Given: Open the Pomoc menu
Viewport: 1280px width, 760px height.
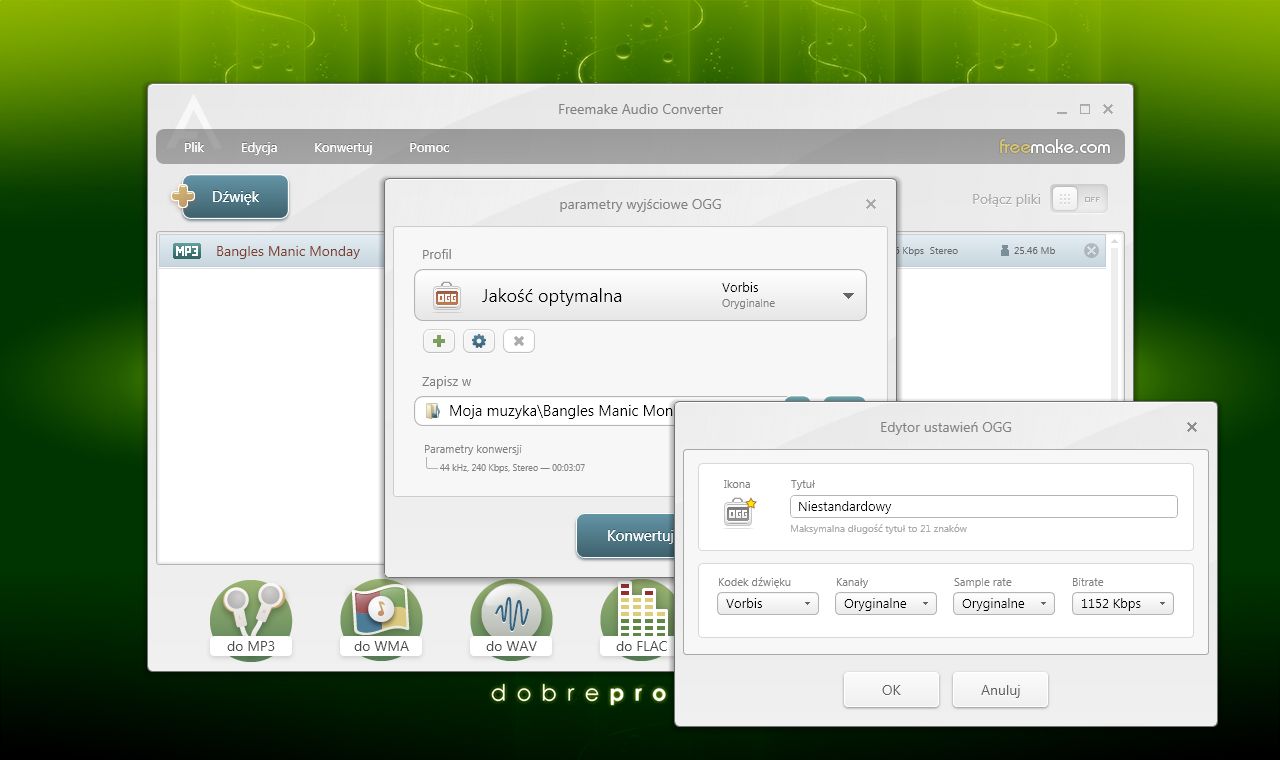Looking at the screenshot, I should (x=429, y=147).
